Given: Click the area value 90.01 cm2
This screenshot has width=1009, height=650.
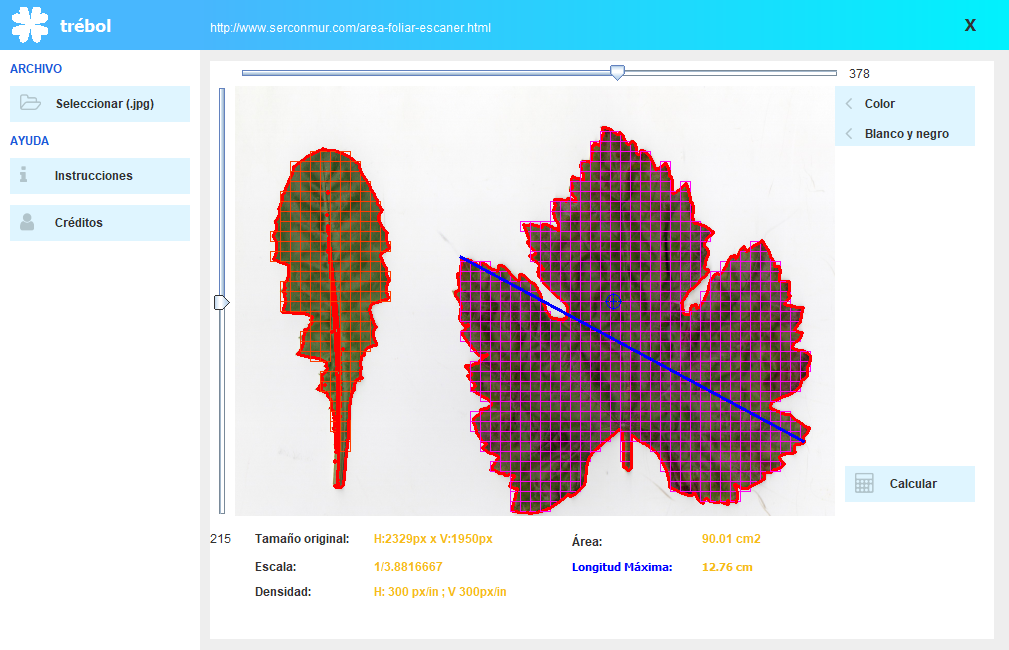Looking at the screenshot, I should coord(731,539).
